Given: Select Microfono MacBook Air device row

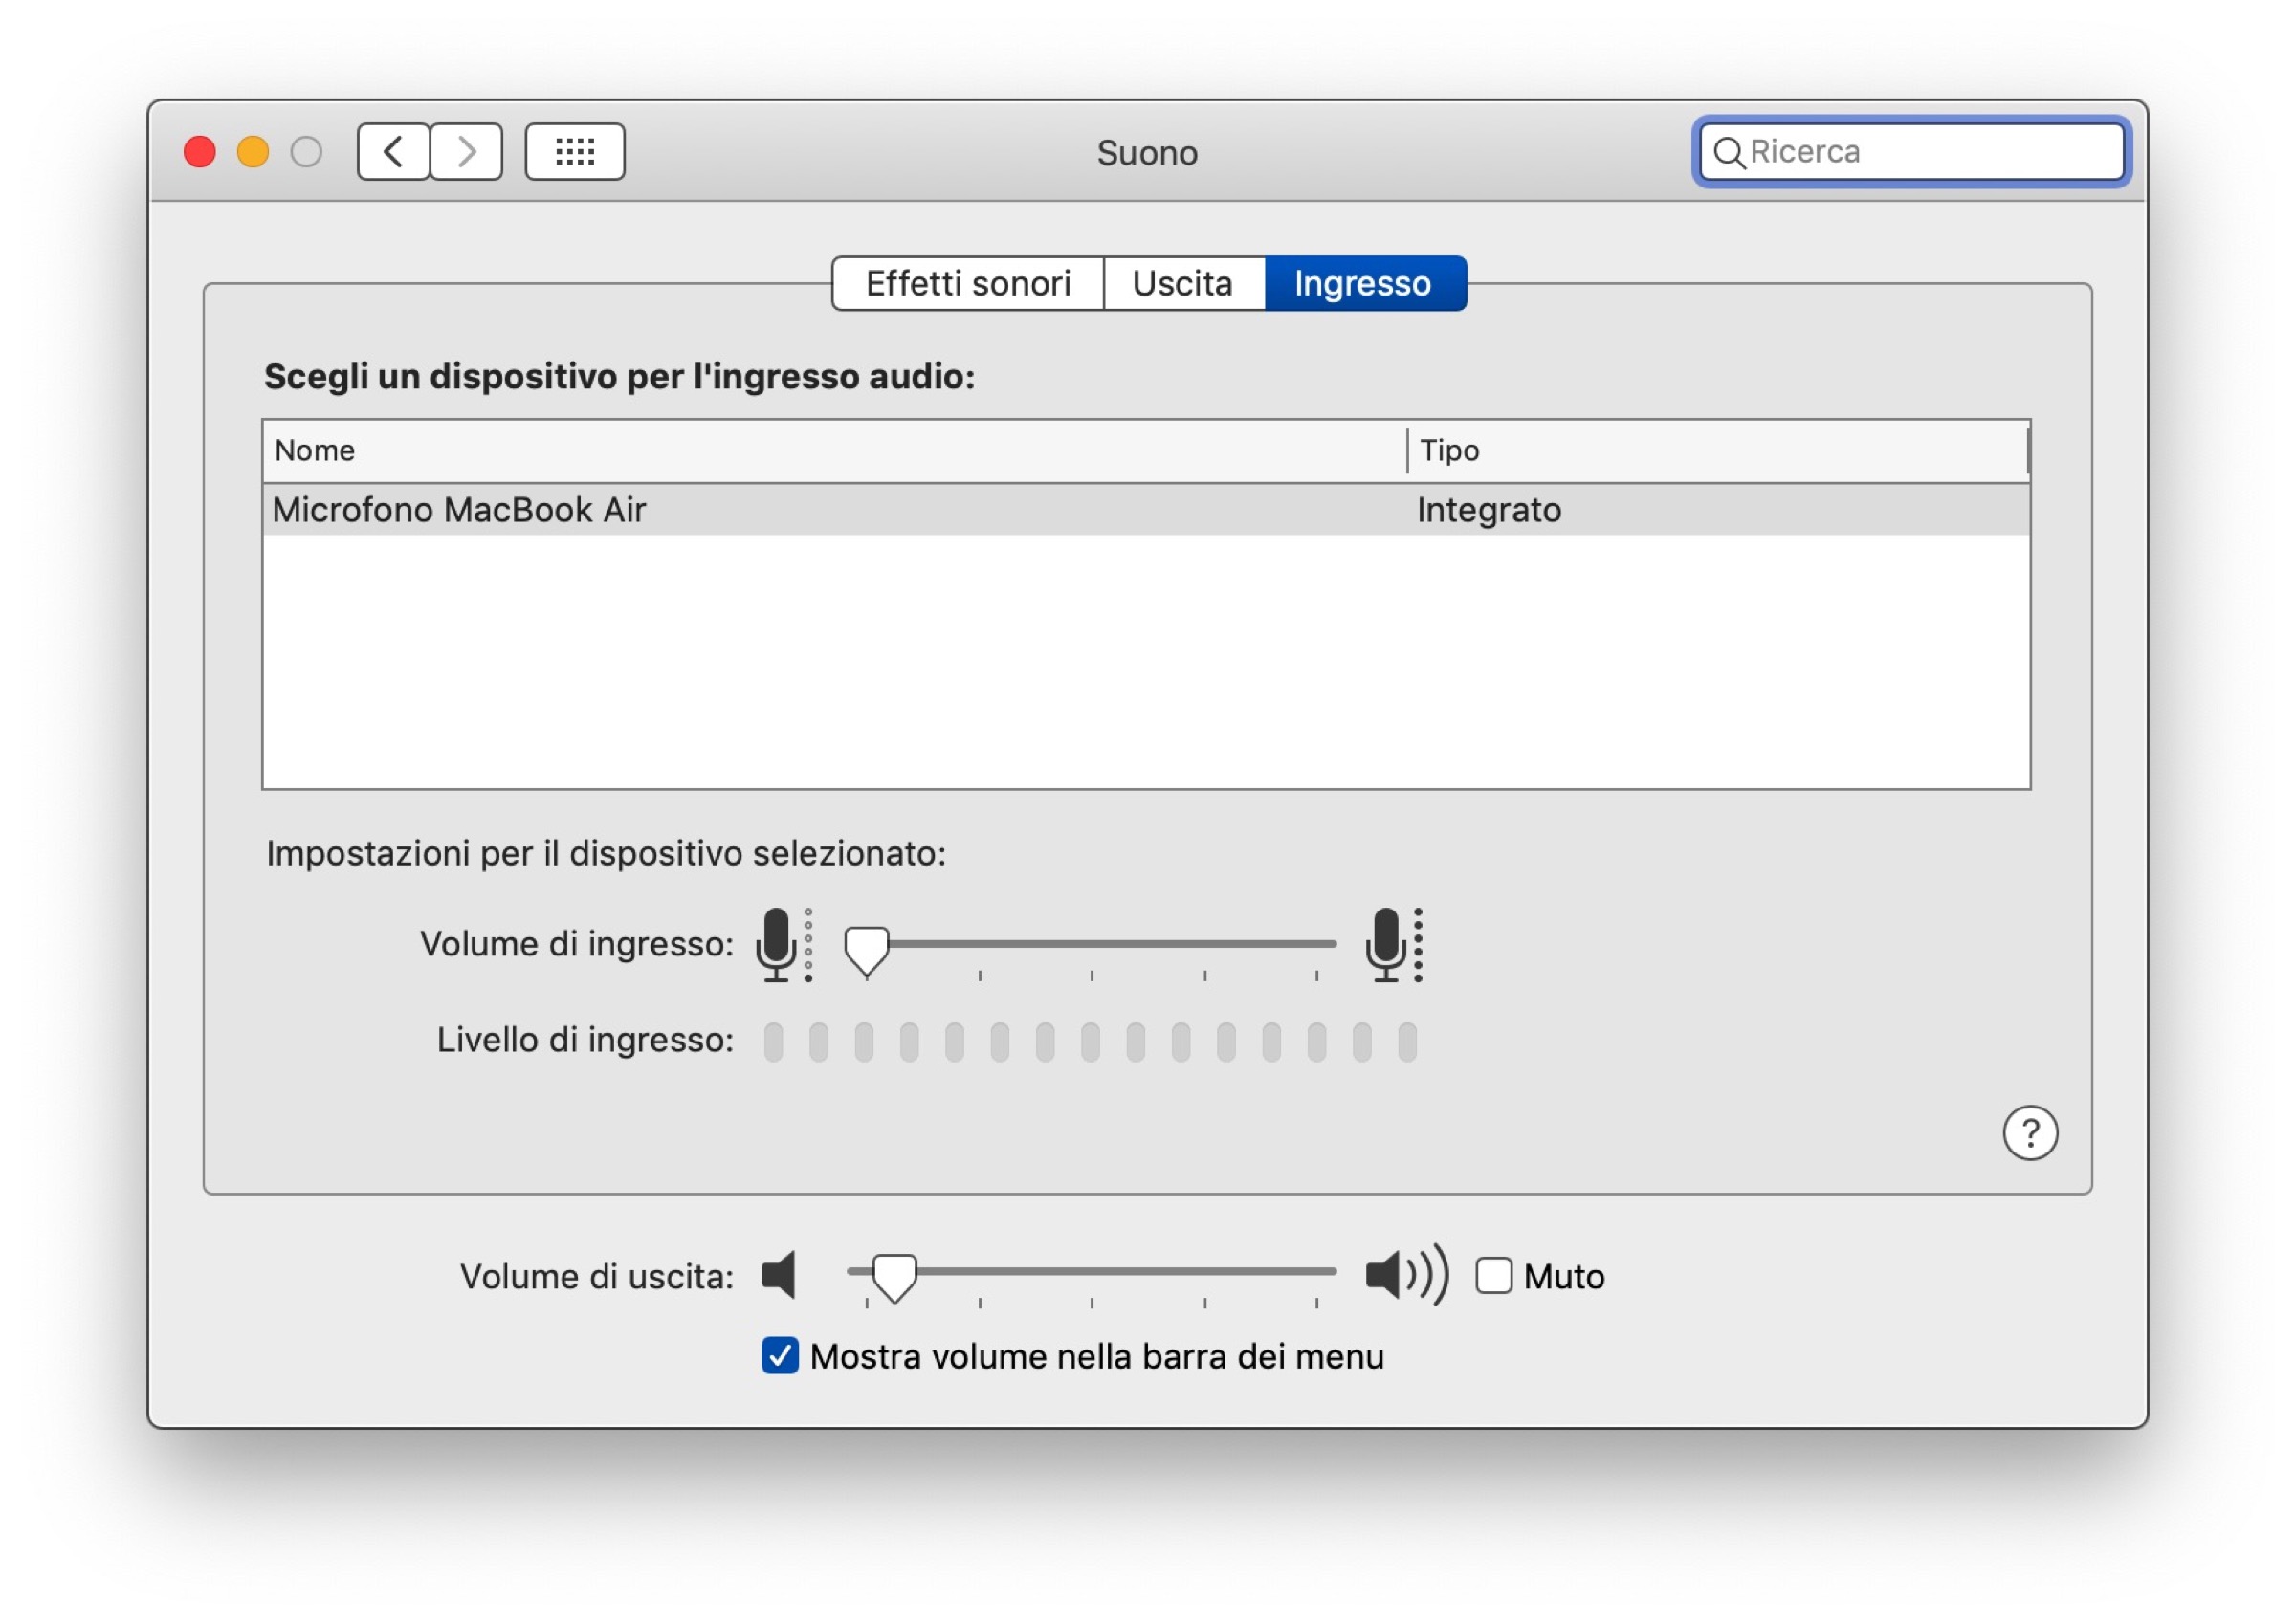Looking at the screenshot, I should [x=700, y=509].
